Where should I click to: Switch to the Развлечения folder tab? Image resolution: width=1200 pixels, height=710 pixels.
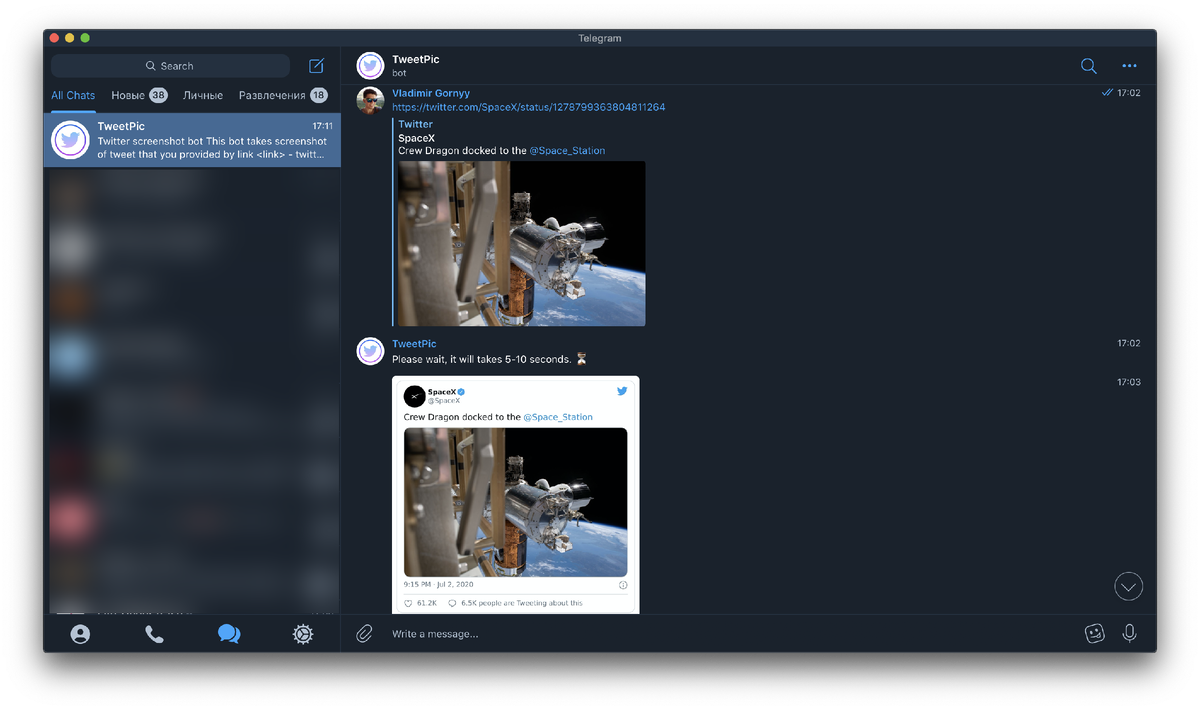(x=283, y=95)
